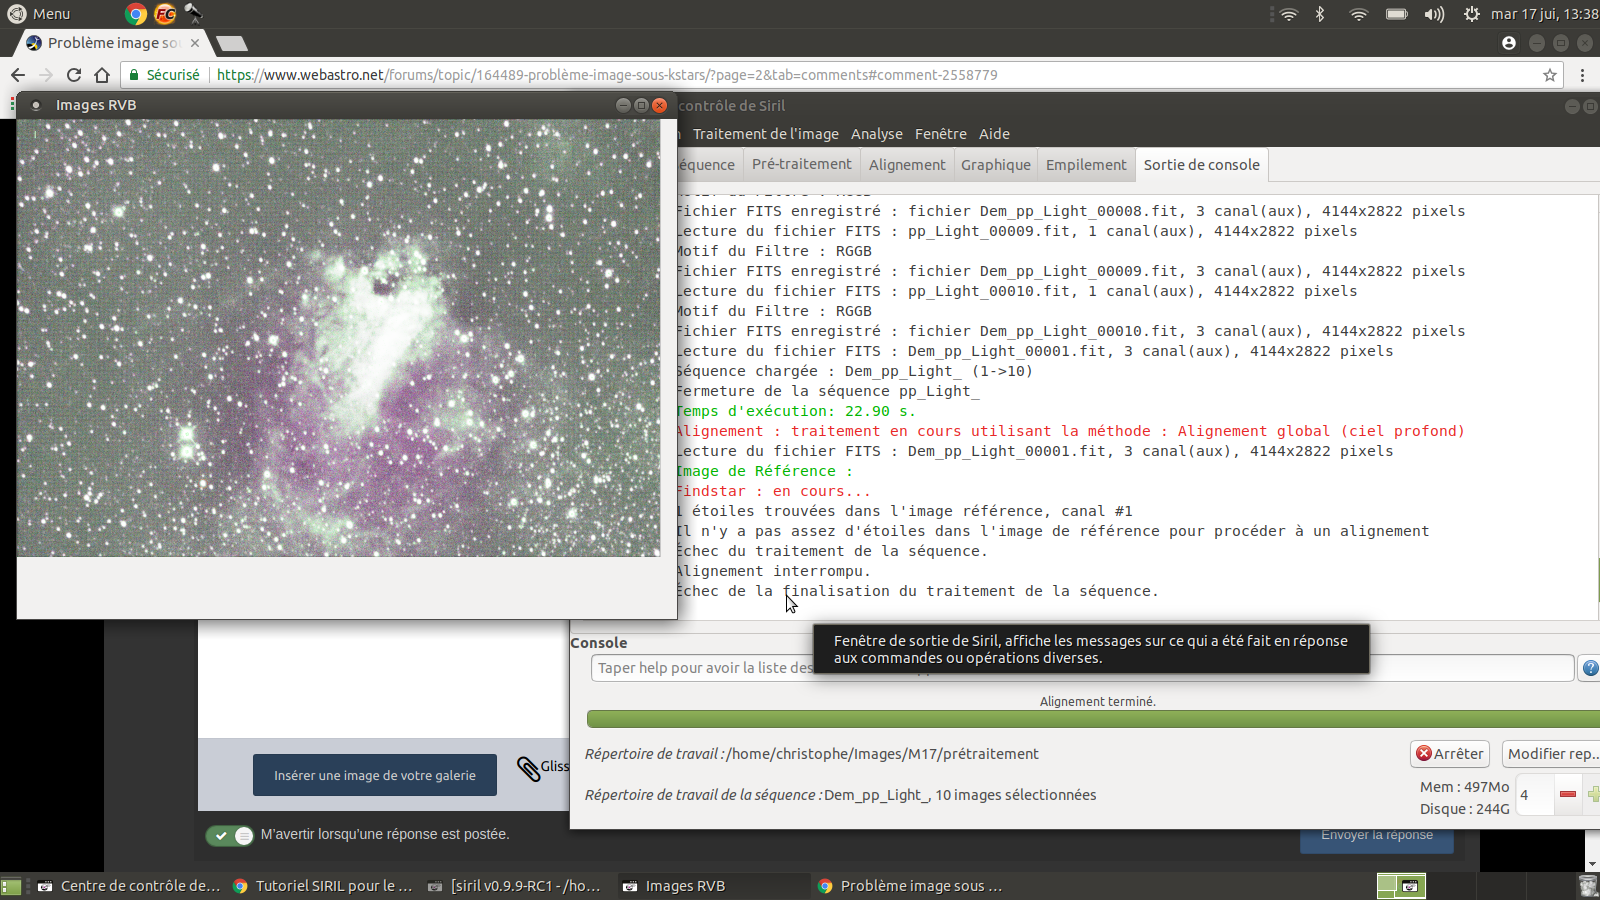
Task: Reload the webastro page
Action: (x=74, y=75)
